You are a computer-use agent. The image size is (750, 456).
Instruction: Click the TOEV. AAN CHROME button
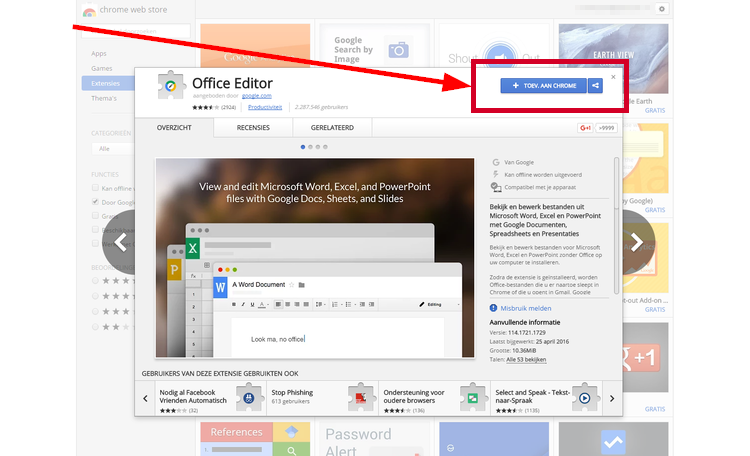(x=543, y=86)
